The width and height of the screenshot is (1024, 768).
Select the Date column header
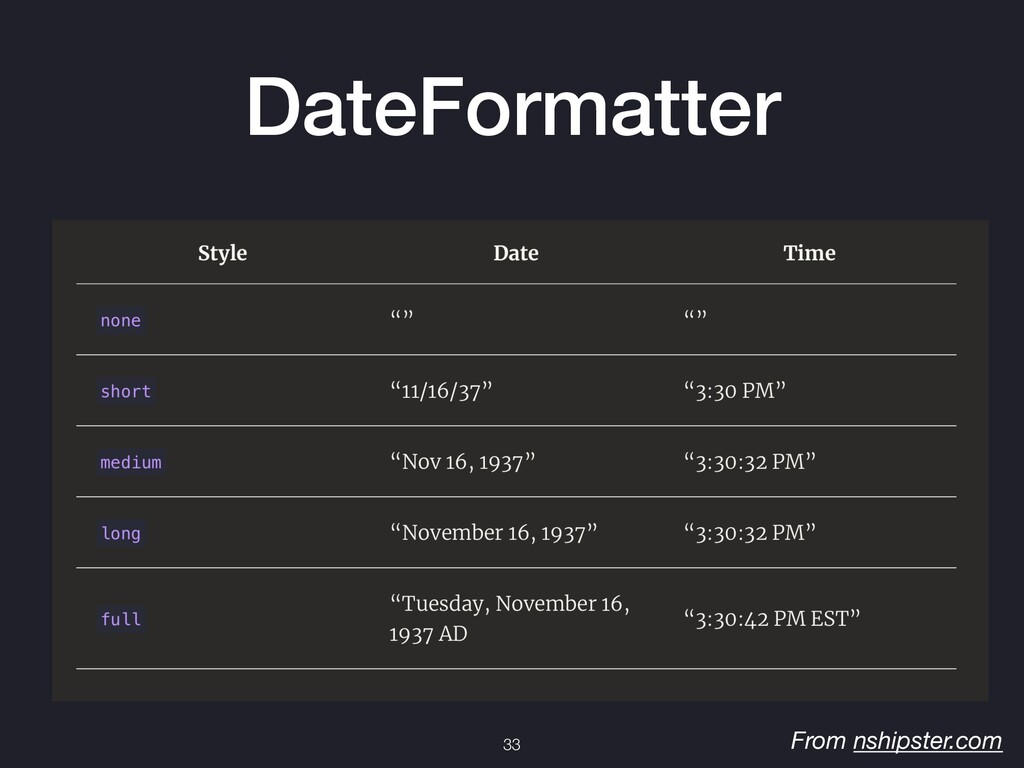coord(516,253)
